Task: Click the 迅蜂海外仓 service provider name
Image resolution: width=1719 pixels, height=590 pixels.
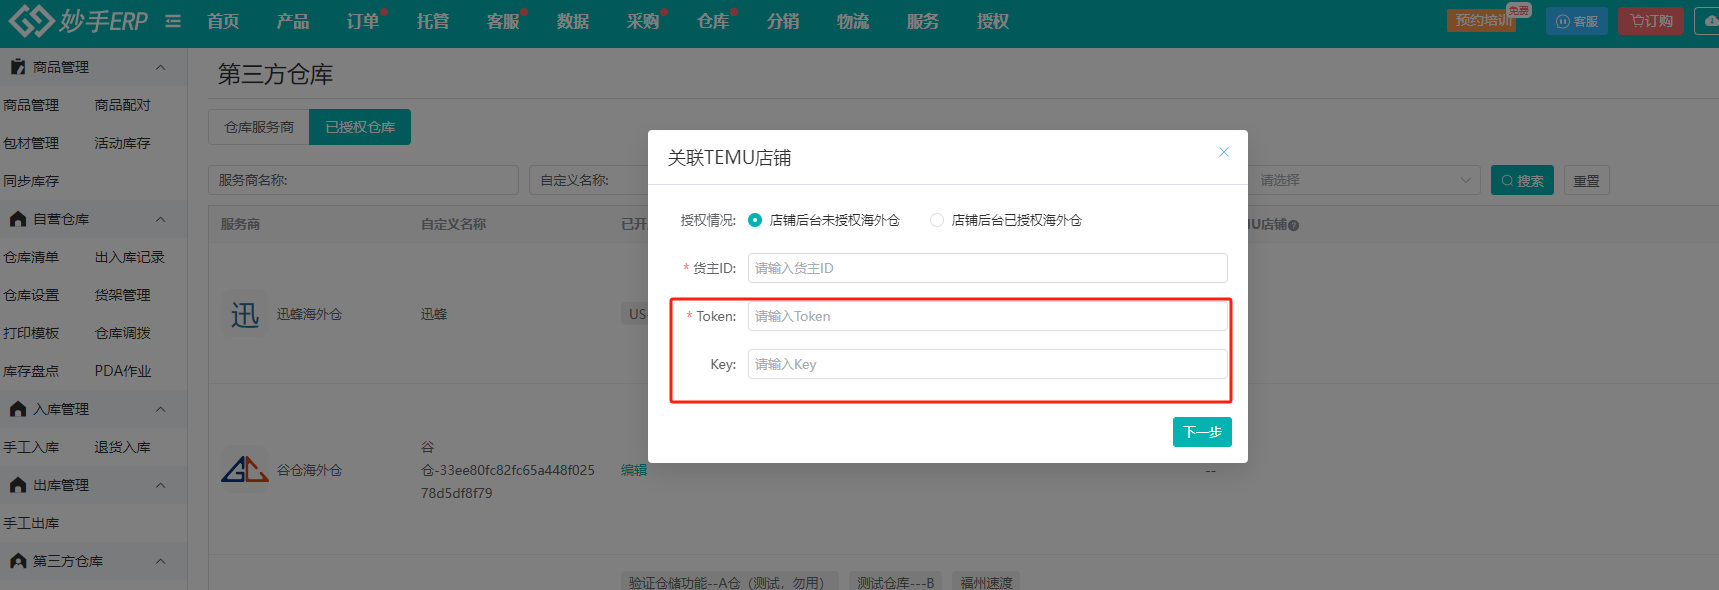Action: [x=309, y=314]
